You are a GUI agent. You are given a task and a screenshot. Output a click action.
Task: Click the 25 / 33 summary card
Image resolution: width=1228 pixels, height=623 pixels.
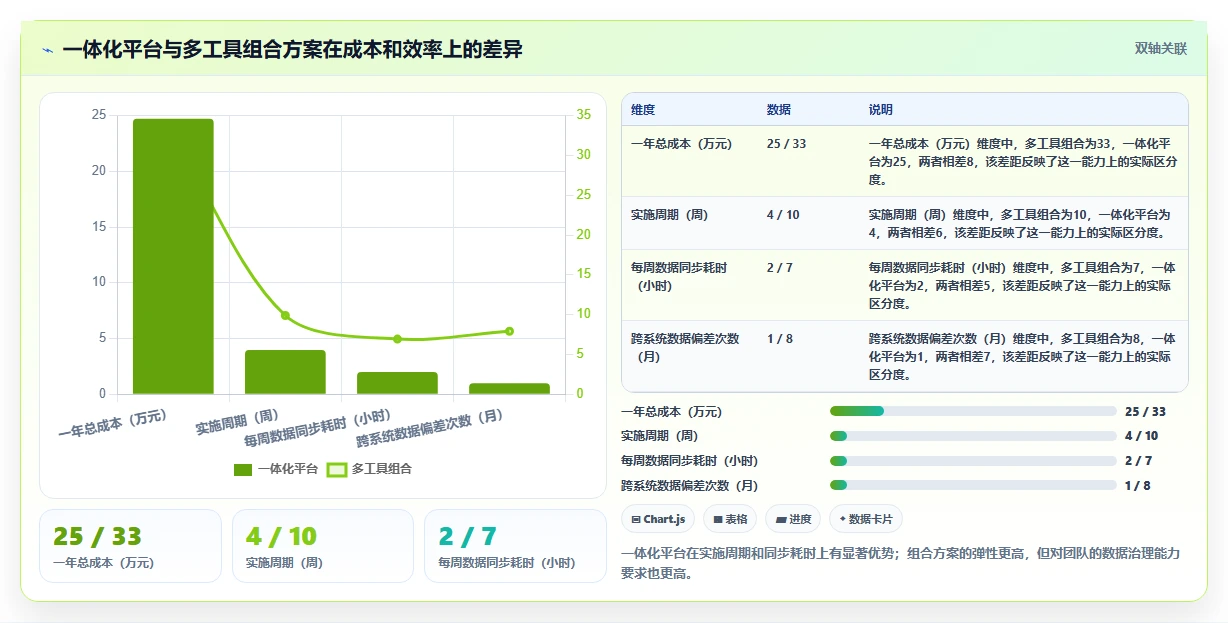(x=130, y=546)
